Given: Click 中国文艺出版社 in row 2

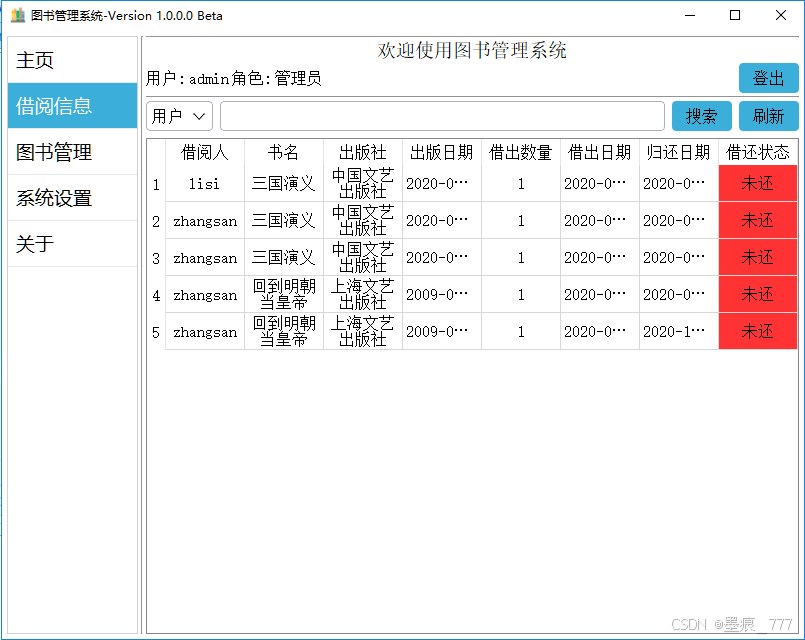Looking at the screenshot, I should tap(363, 221).
